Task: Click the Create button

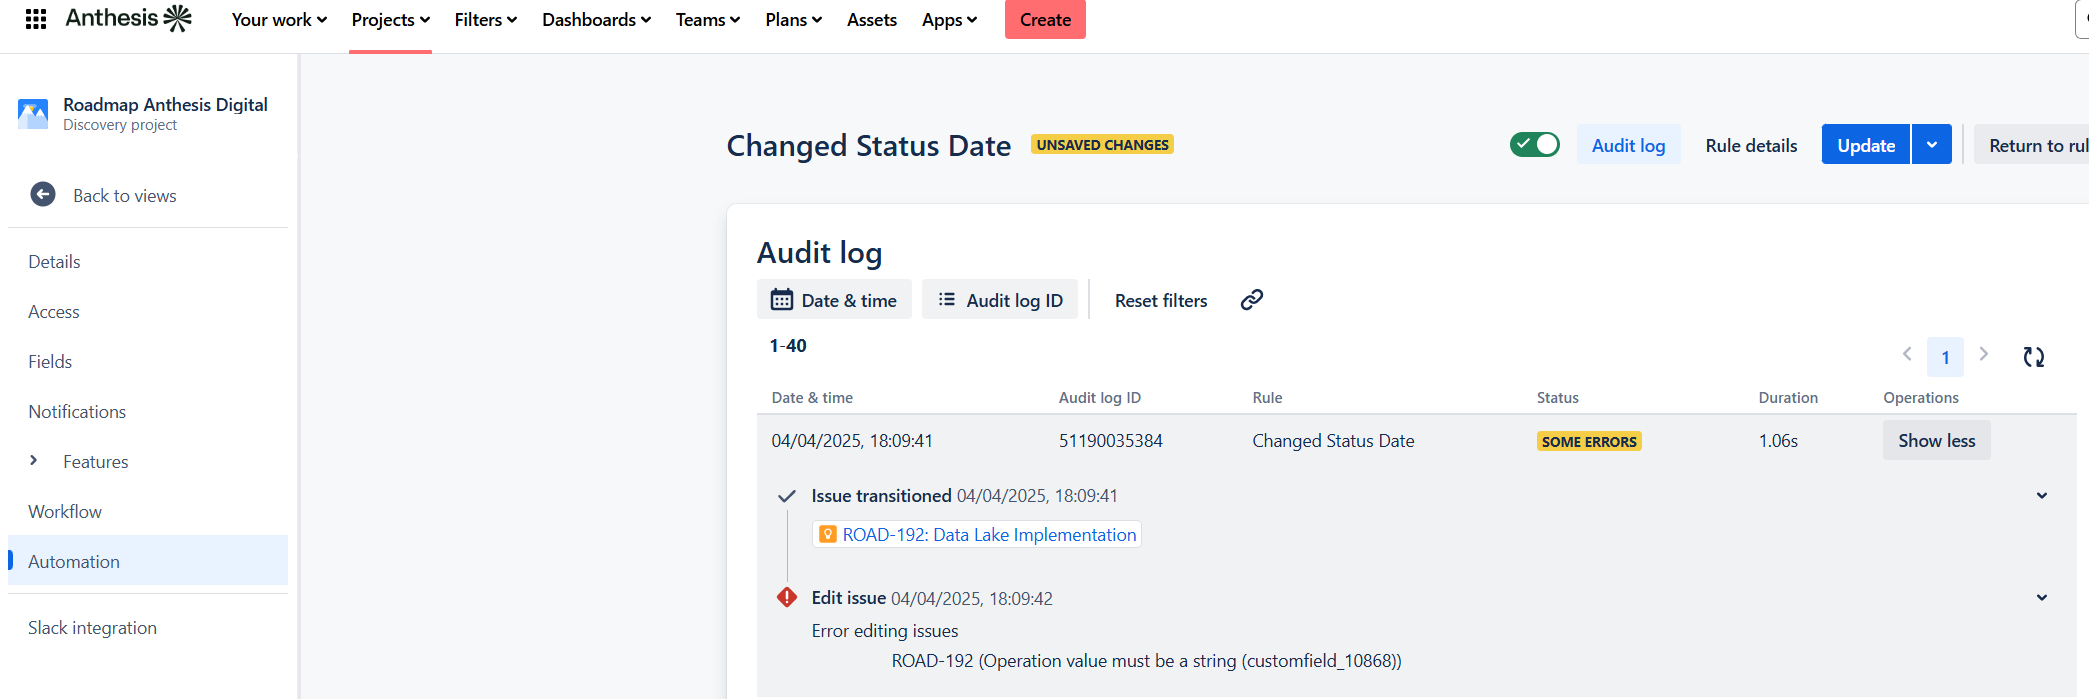Action: (x=1045, y=19)
